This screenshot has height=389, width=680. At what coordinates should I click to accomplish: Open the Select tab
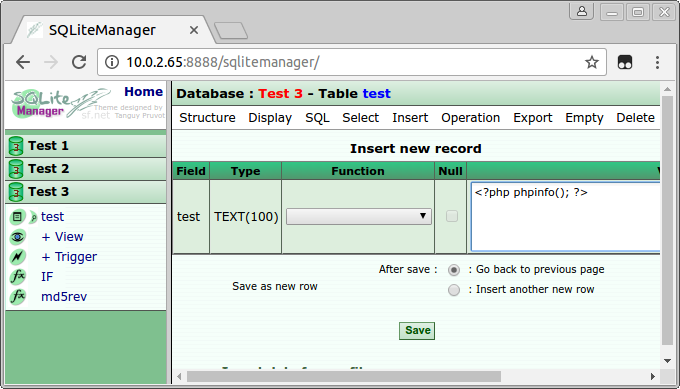pyautogui.click(x=360, y=118)
